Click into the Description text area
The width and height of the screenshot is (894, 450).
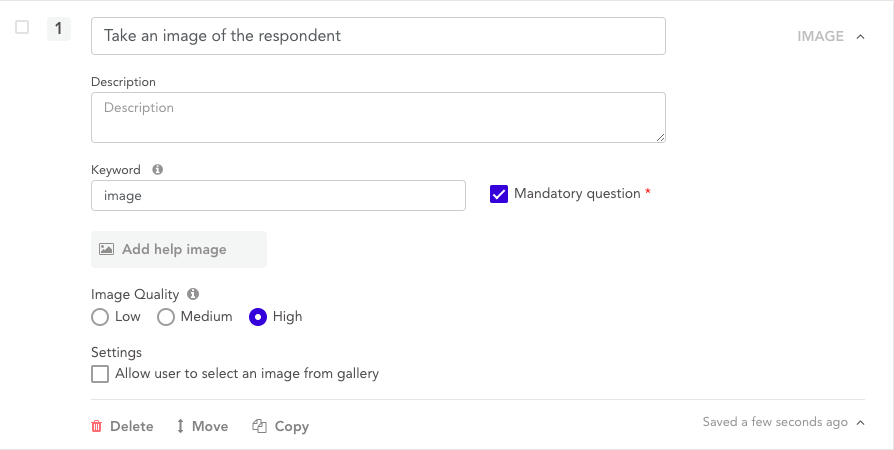[378, 117]
